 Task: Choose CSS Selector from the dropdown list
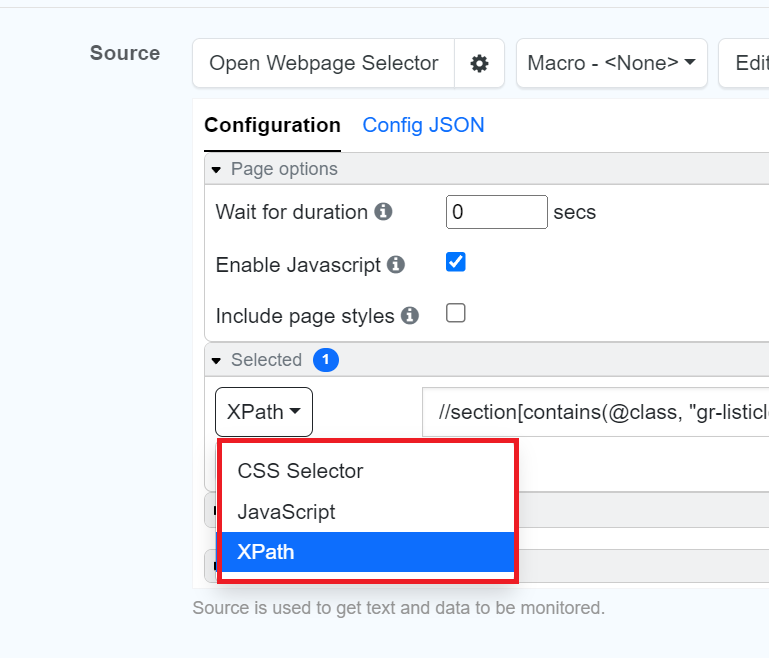click(x=300, y=471)
